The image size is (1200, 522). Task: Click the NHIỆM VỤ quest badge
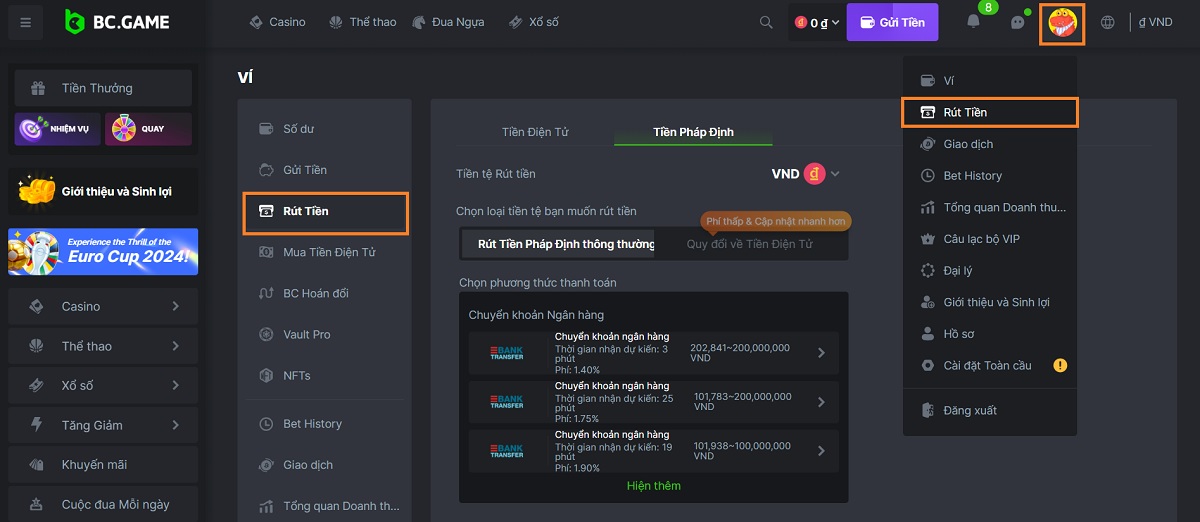click(x=57, y=129)
